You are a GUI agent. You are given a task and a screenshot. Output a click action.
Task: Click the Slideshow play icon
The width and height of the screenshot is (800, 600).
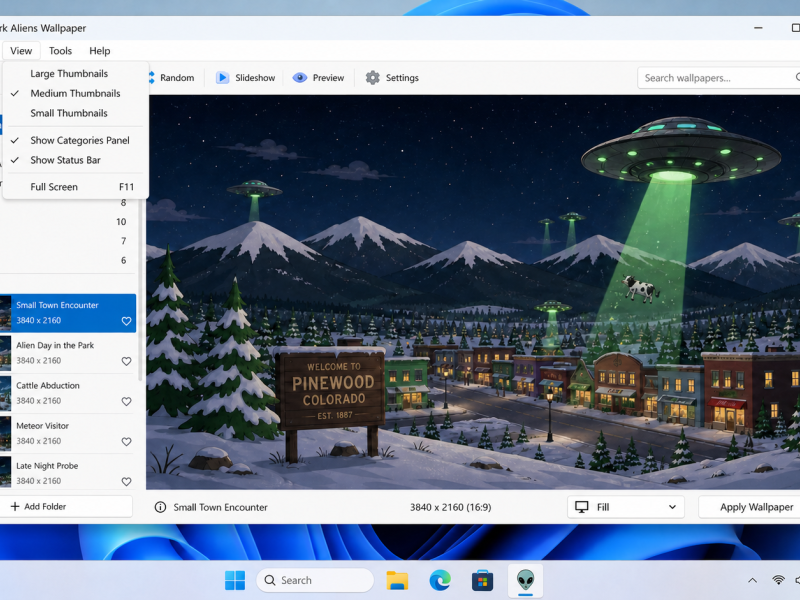pos(222,78)
